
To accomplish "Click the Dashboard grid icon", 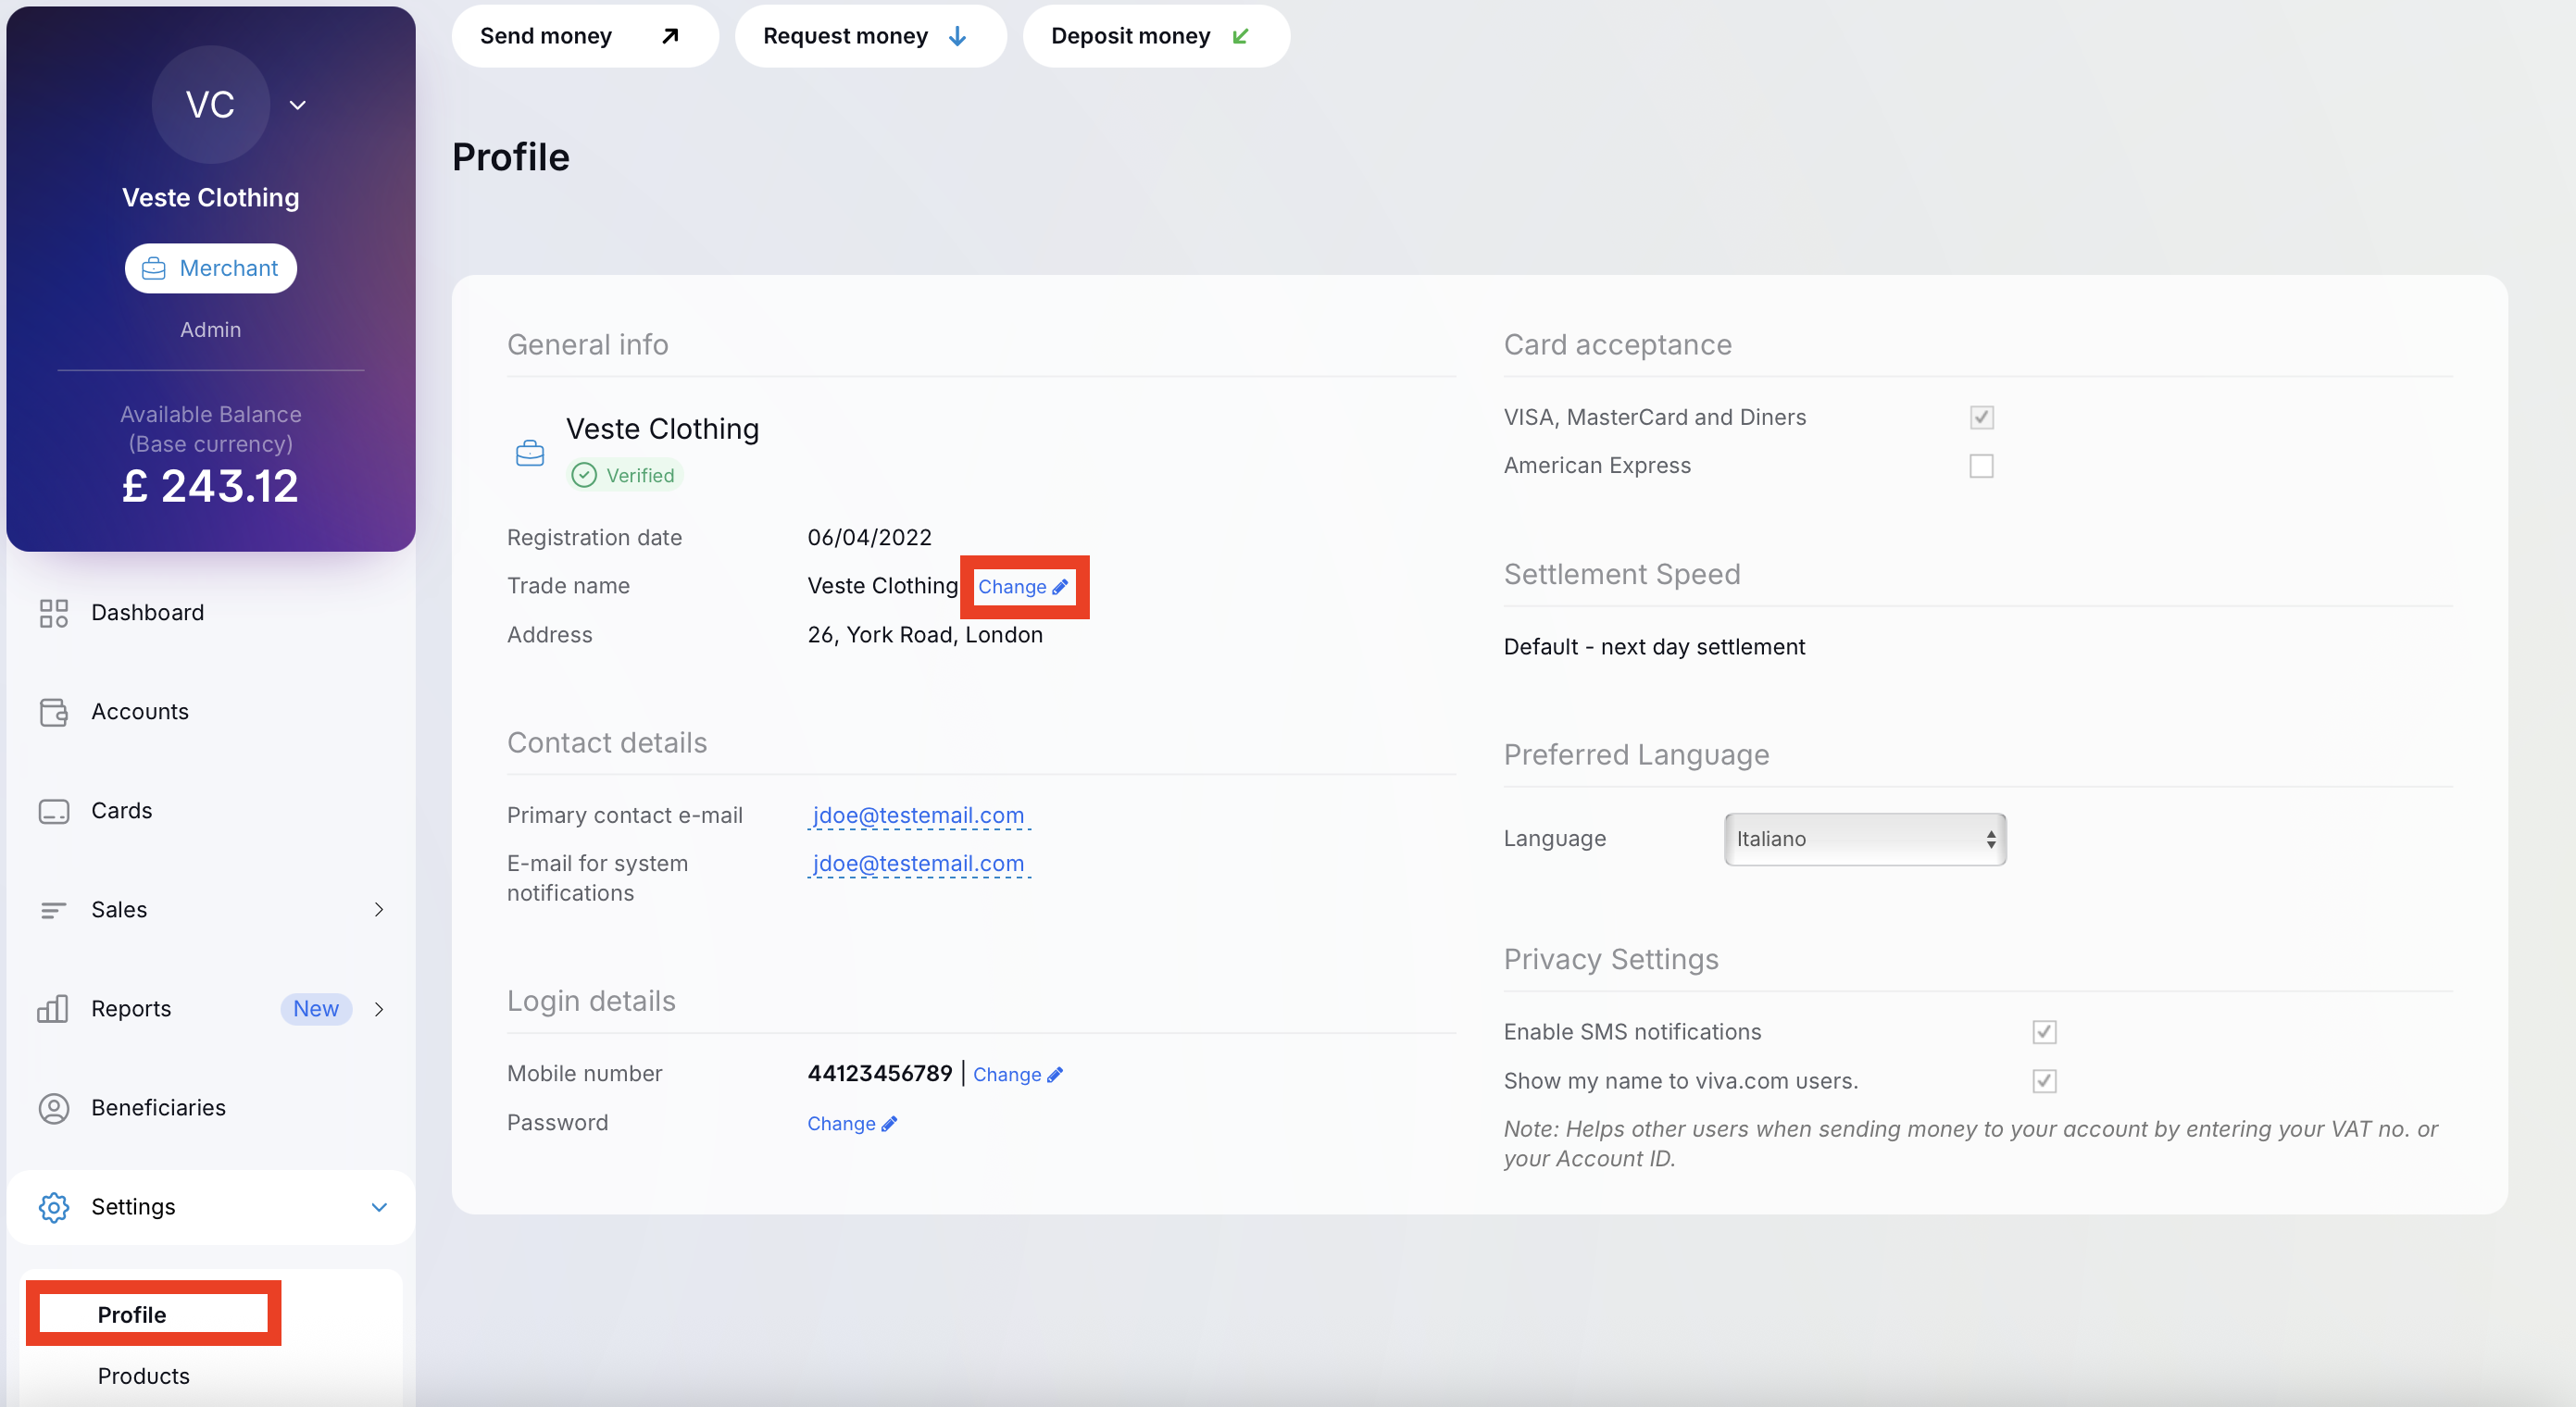I will point(53,613).
